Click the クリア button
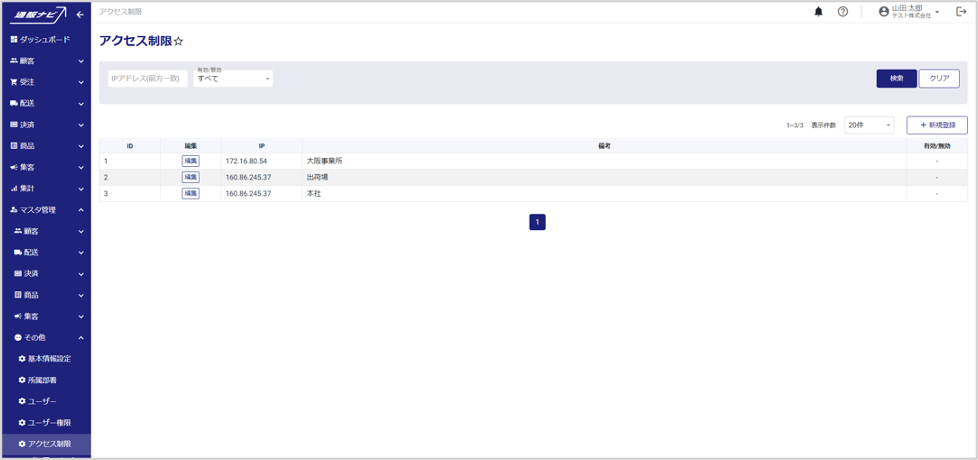The height and width of the screenshot is (460, 978). 939,78
